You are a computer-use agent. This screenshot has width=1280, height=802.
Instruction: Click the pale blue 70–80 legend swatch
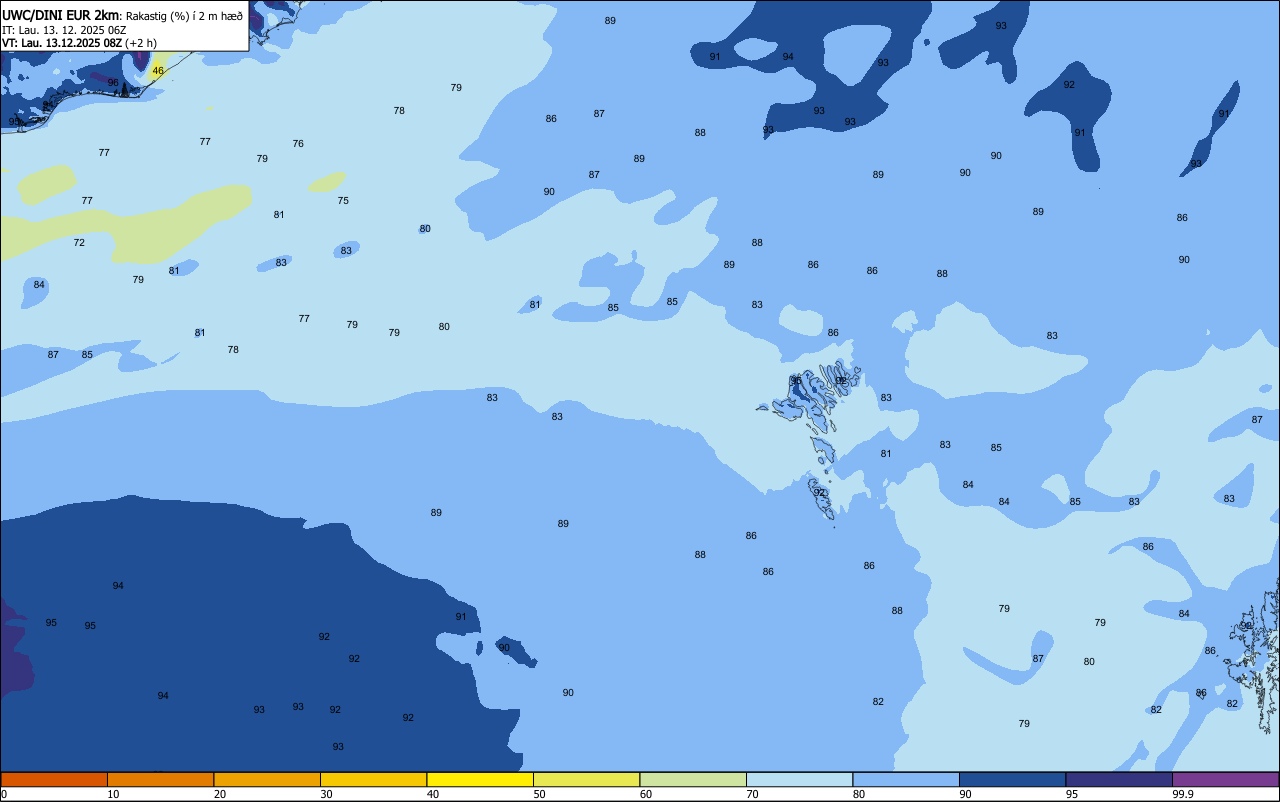coord(799,779)
